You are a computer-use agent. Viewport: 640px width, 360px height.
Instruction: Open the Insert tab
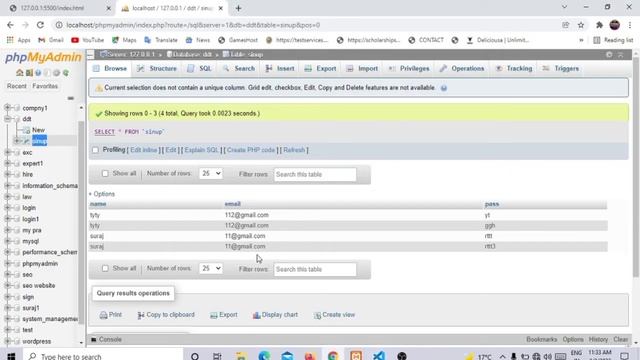click(x=280, y=69)
